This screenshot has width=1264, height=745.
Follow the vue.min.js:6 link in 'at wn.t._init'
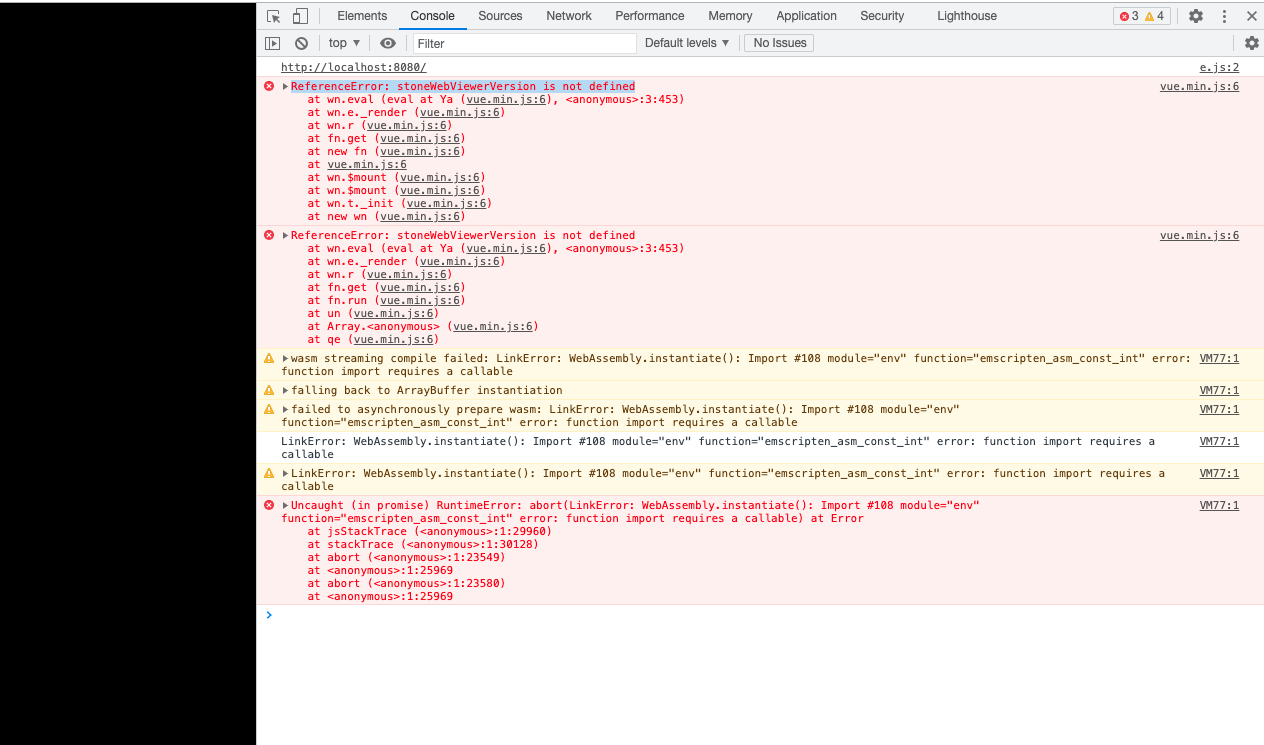coord(445,204)
